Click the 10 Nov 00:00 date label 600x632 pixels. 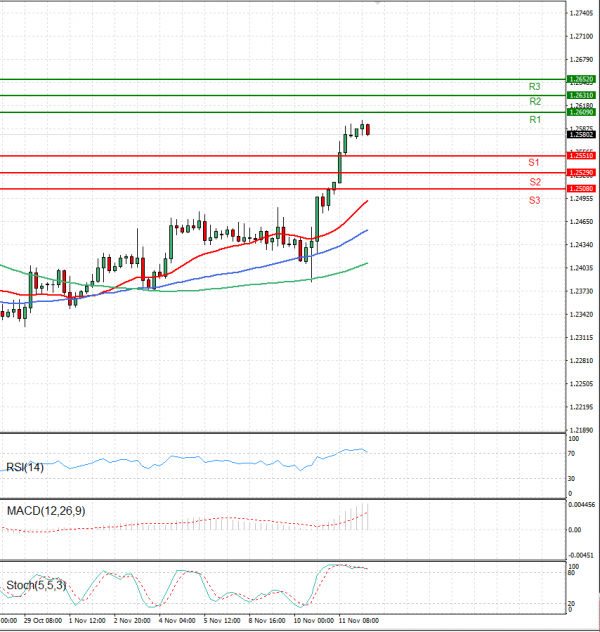313,621
